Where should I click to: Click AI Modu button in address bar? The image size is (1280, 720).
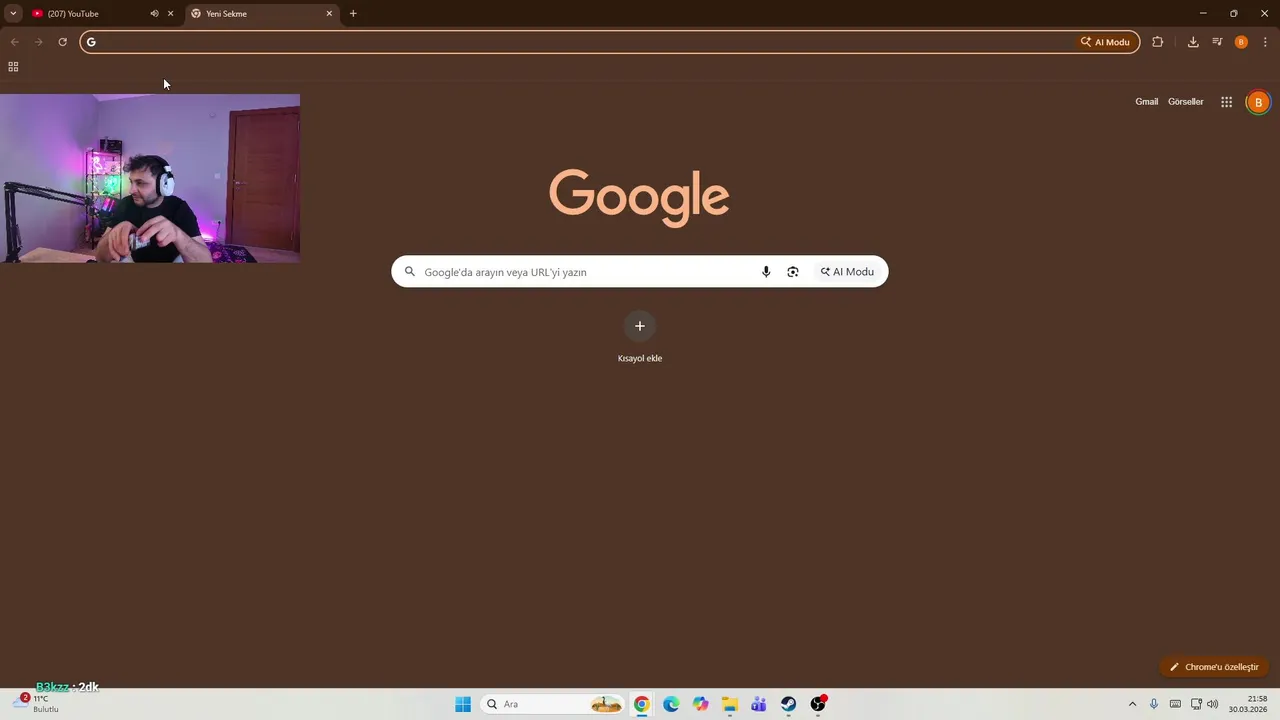1105,42
